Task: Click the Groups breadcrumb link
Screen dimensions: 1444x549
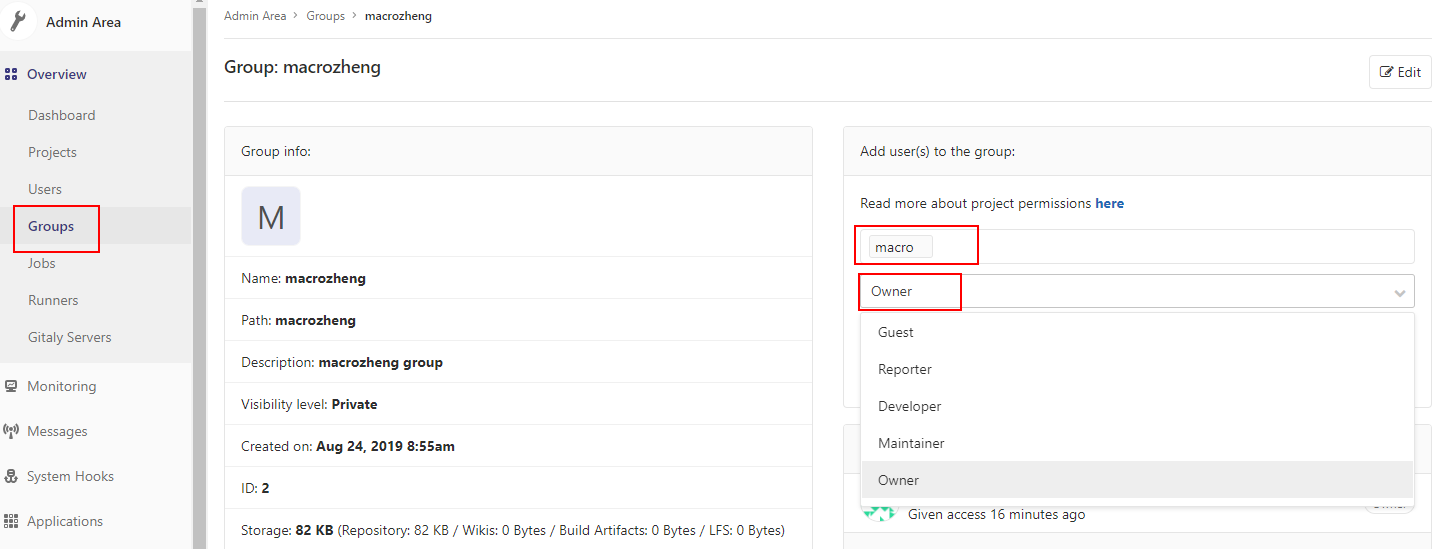Action: click(x=325, y=16)
